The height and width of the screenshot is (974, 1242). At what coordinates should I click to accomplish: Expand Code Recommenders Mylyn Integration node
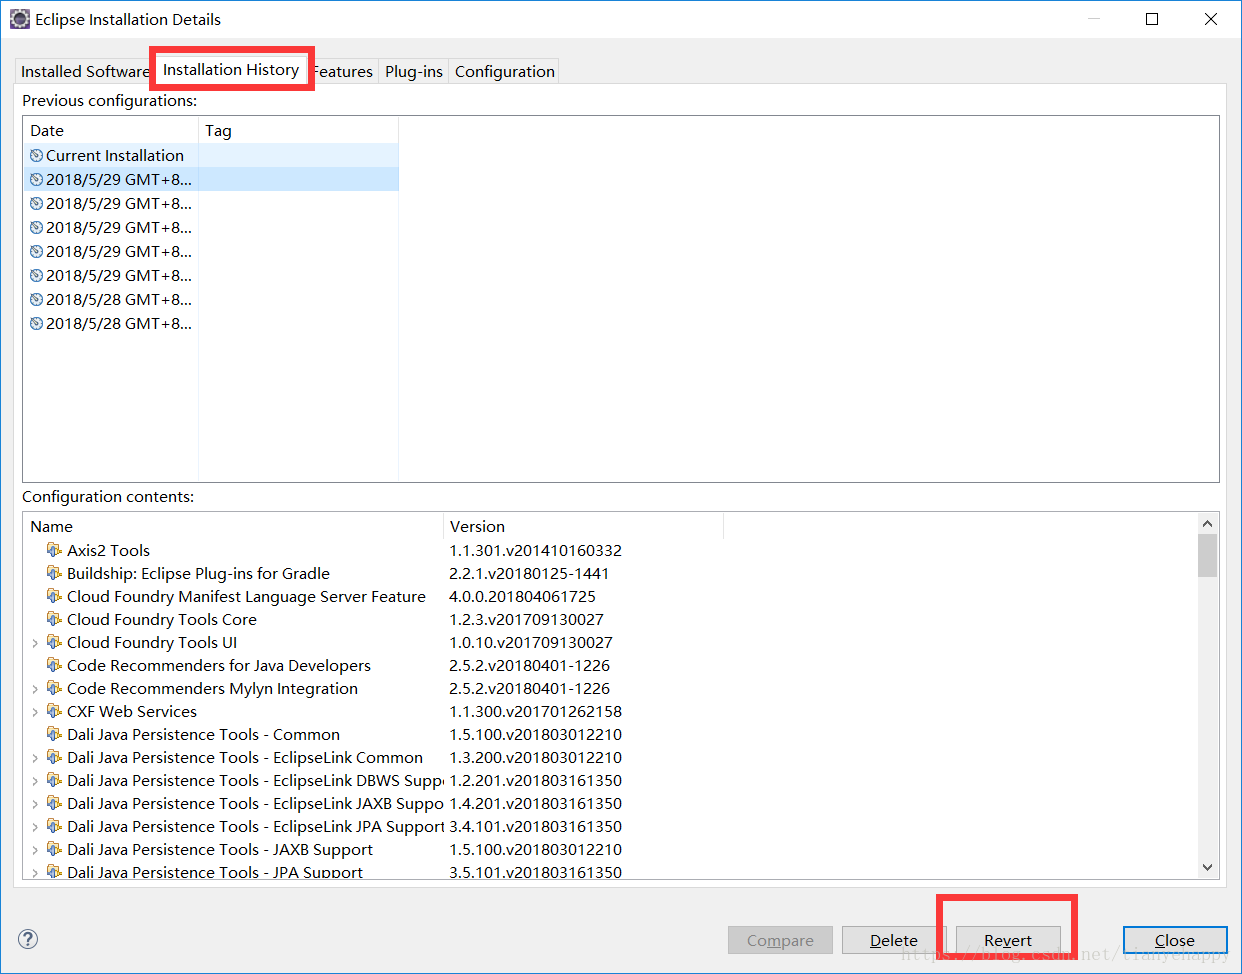pos(35,689)
